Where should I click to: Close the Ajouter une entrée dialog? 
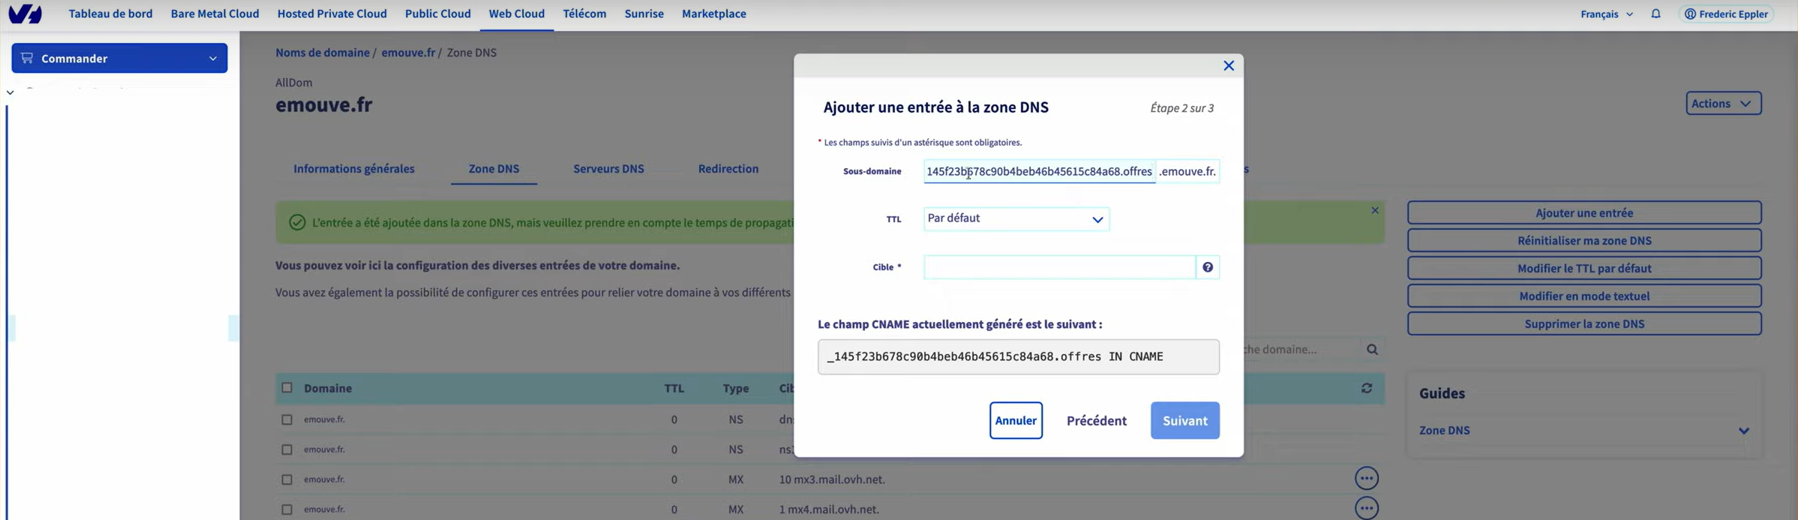click(1229, 66)
